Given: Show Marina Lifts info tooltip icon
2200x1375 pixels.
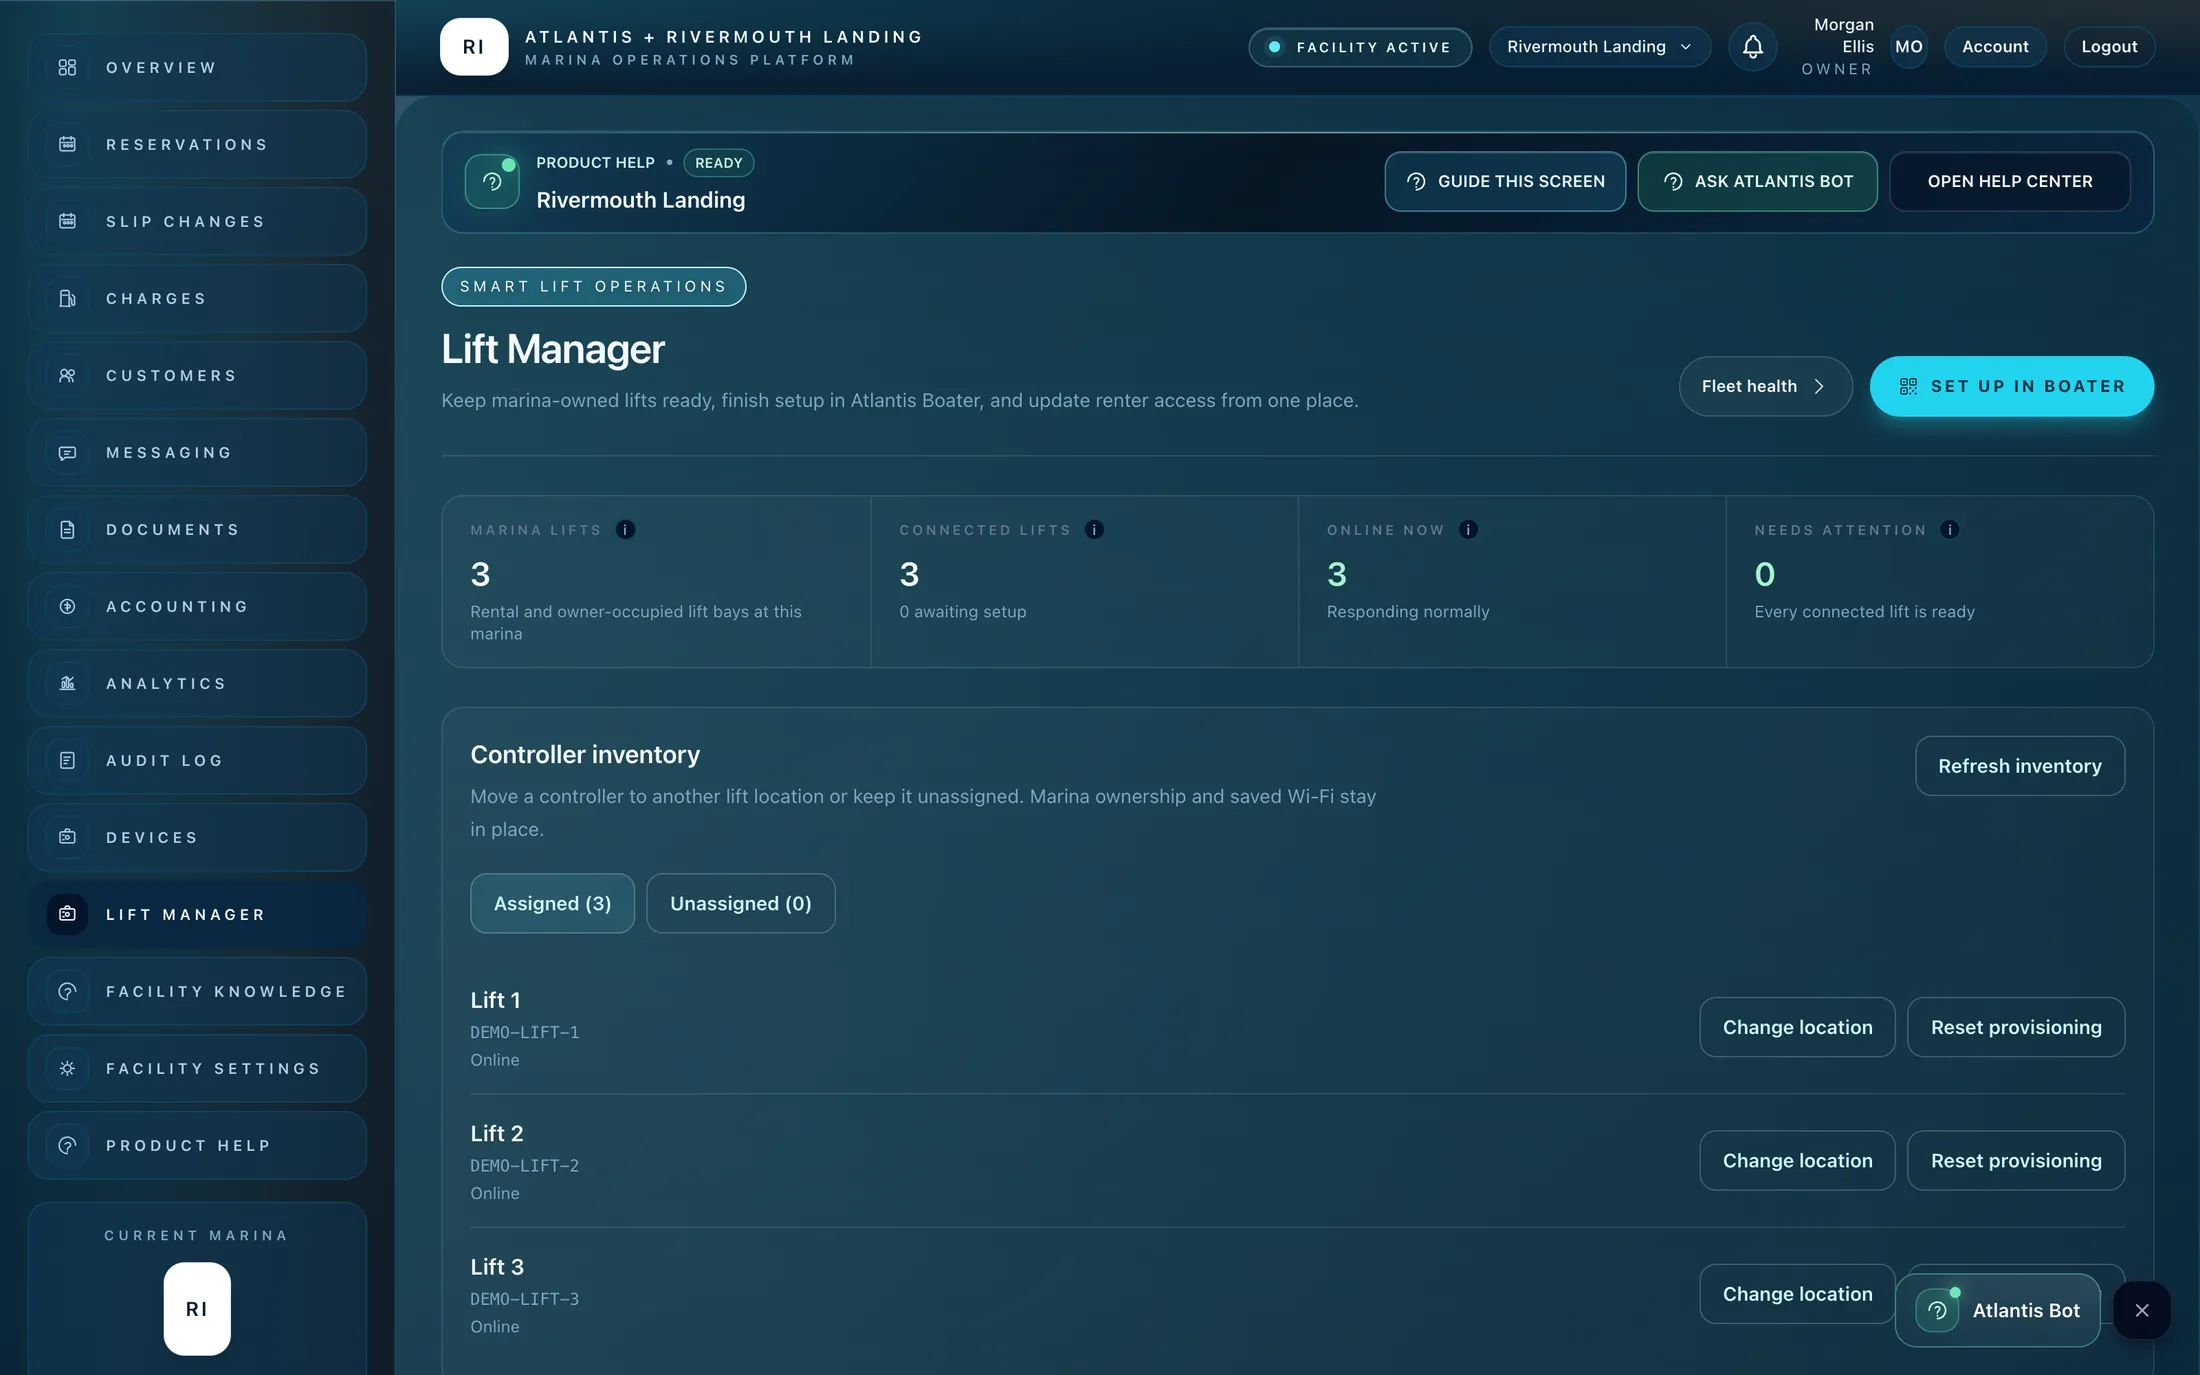Looking at the screenshot, I should click(x=625, y=529).
